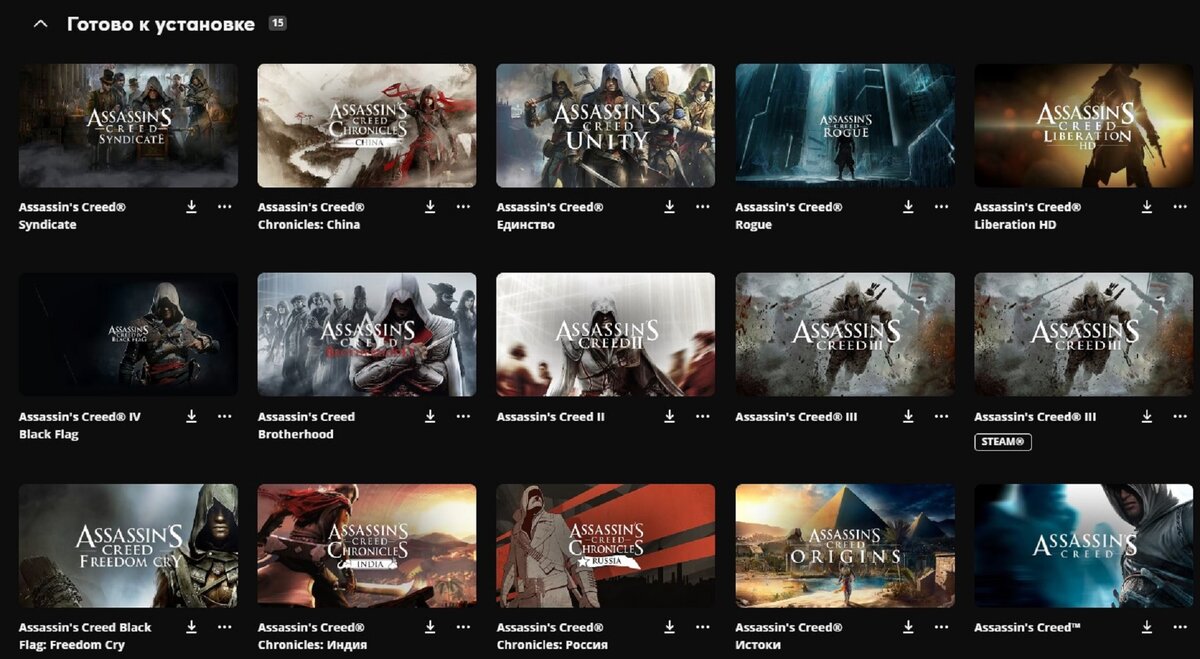
Task: Click the 15 games count badge
Action: [277, 23]
